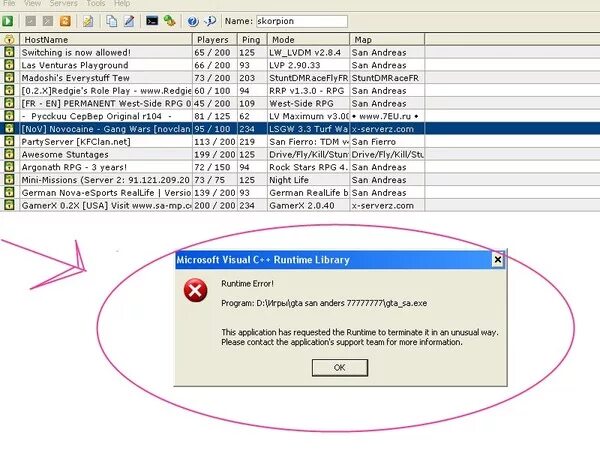
Task: Select GamerX 0.2X [USA] server
Action: click(x=300, y=205)
